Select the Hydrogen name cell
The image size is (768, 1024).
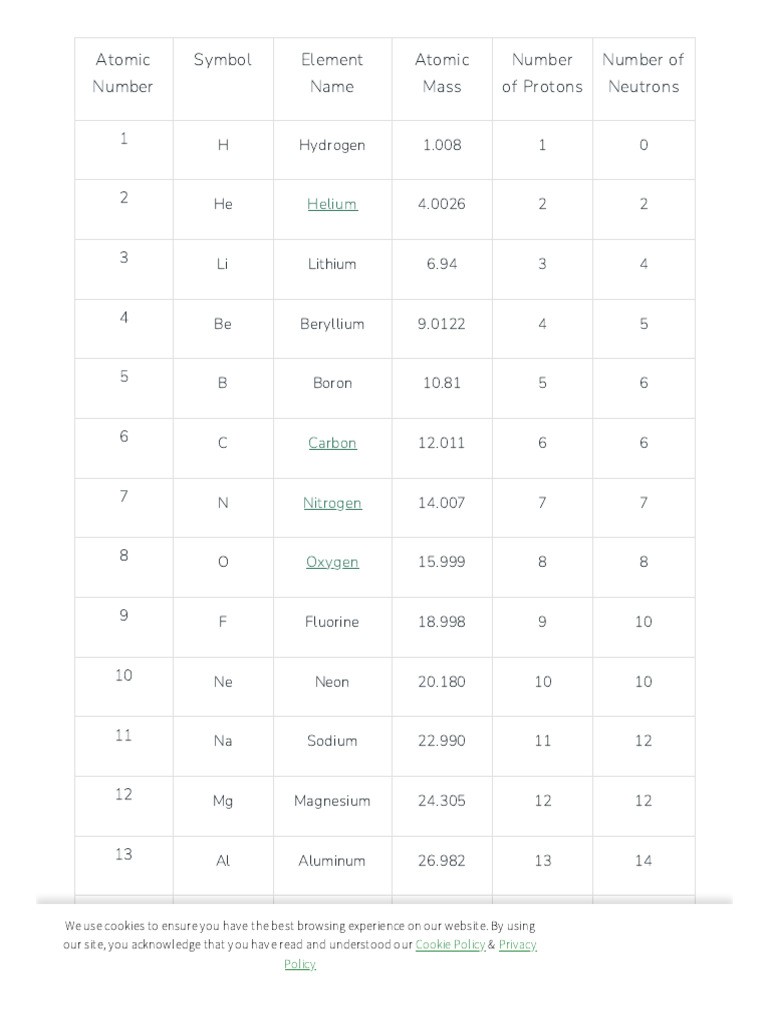(332, 145)
